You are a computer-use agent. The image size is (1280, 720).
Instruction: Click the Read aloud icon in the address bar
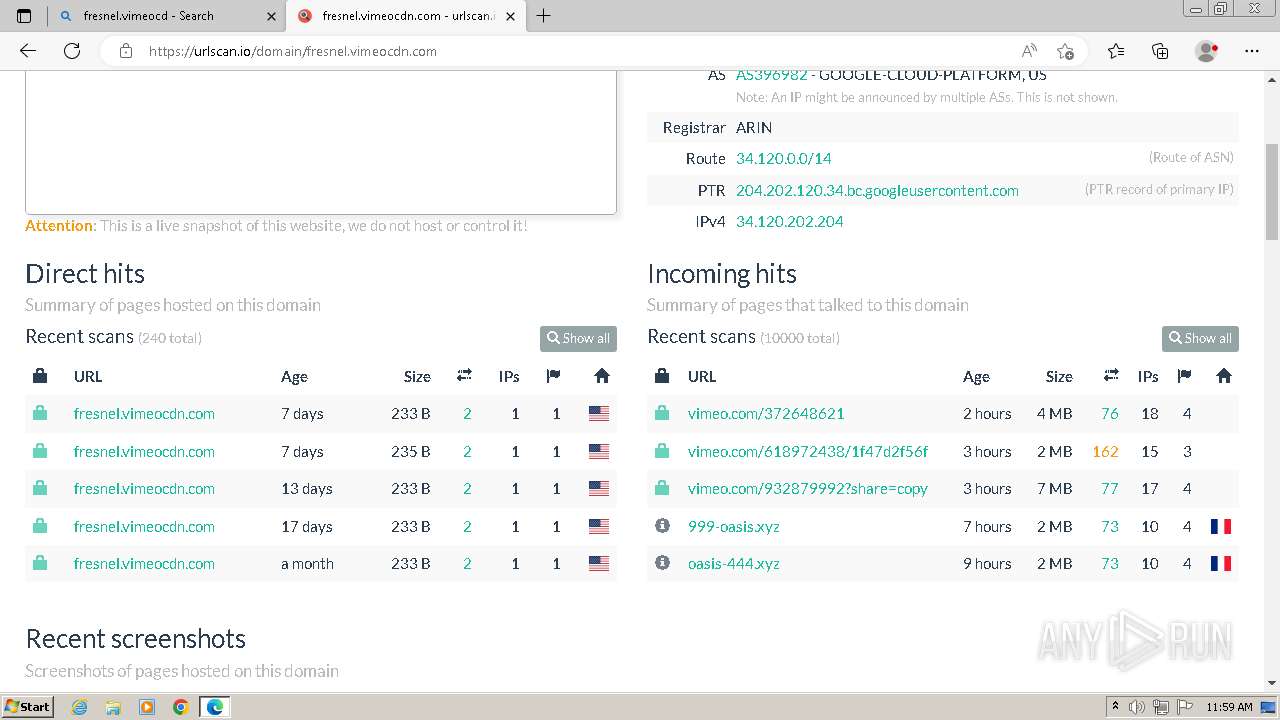pos(1029,51)
